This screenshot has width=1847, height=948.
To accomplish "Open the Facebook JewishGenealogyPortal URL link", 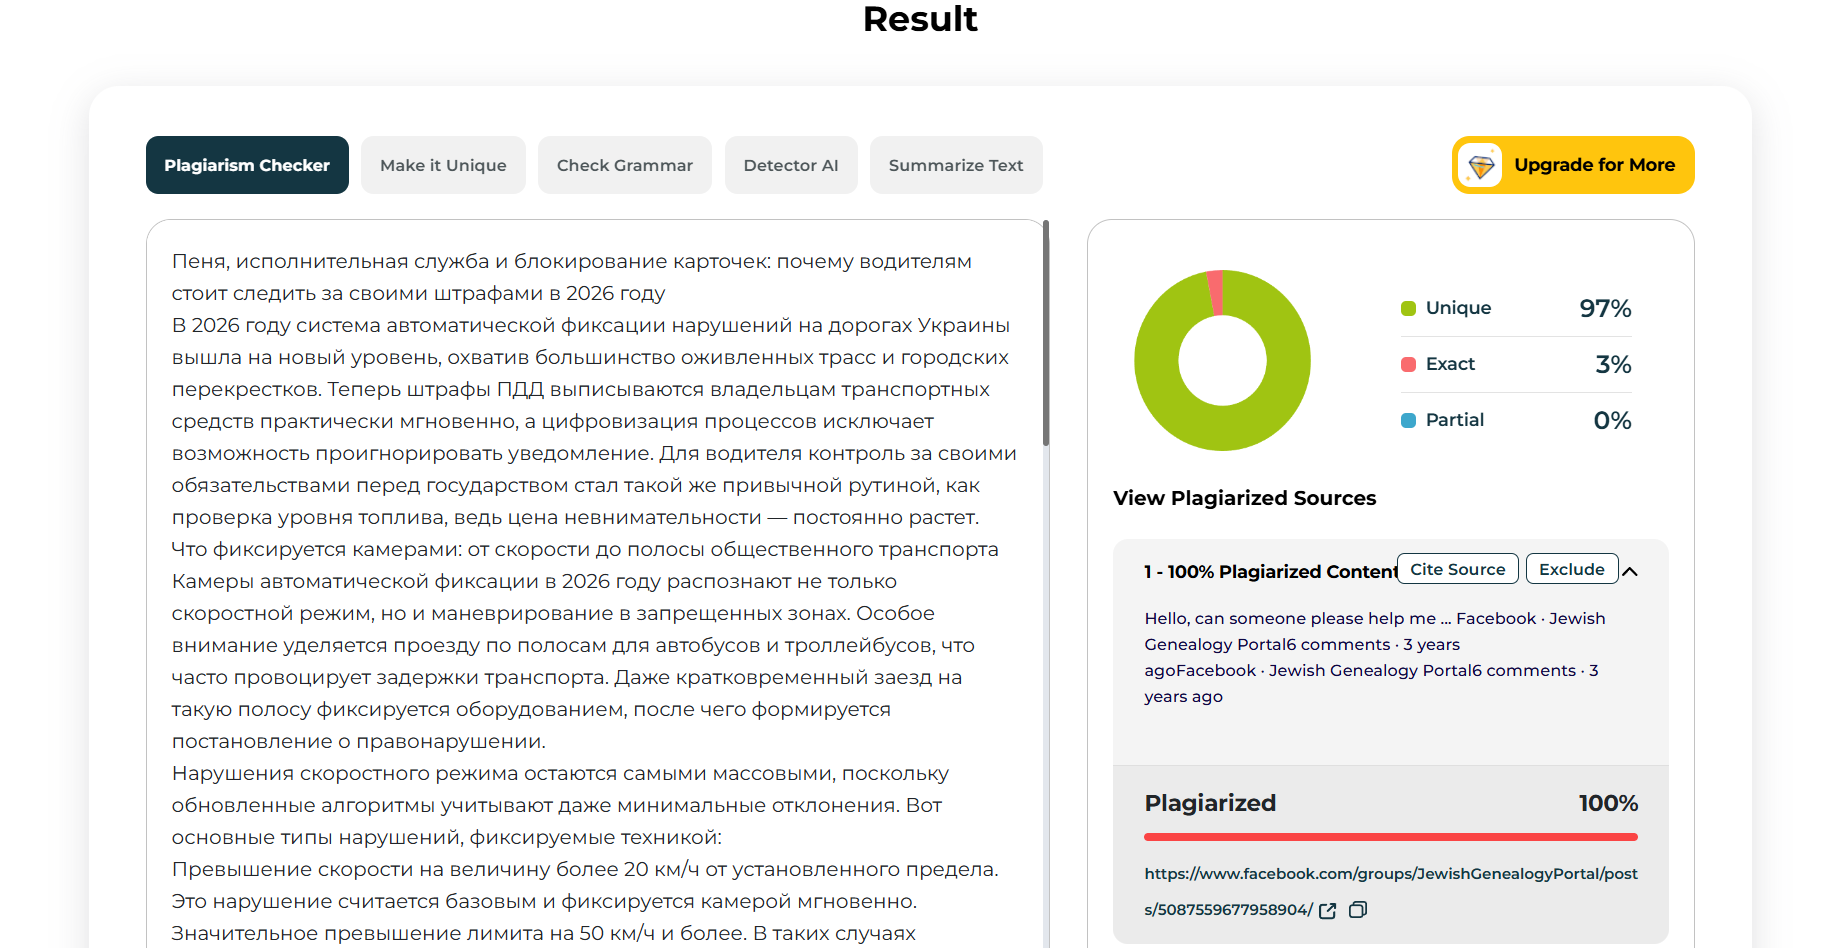I will click(x=1390, y=874).
